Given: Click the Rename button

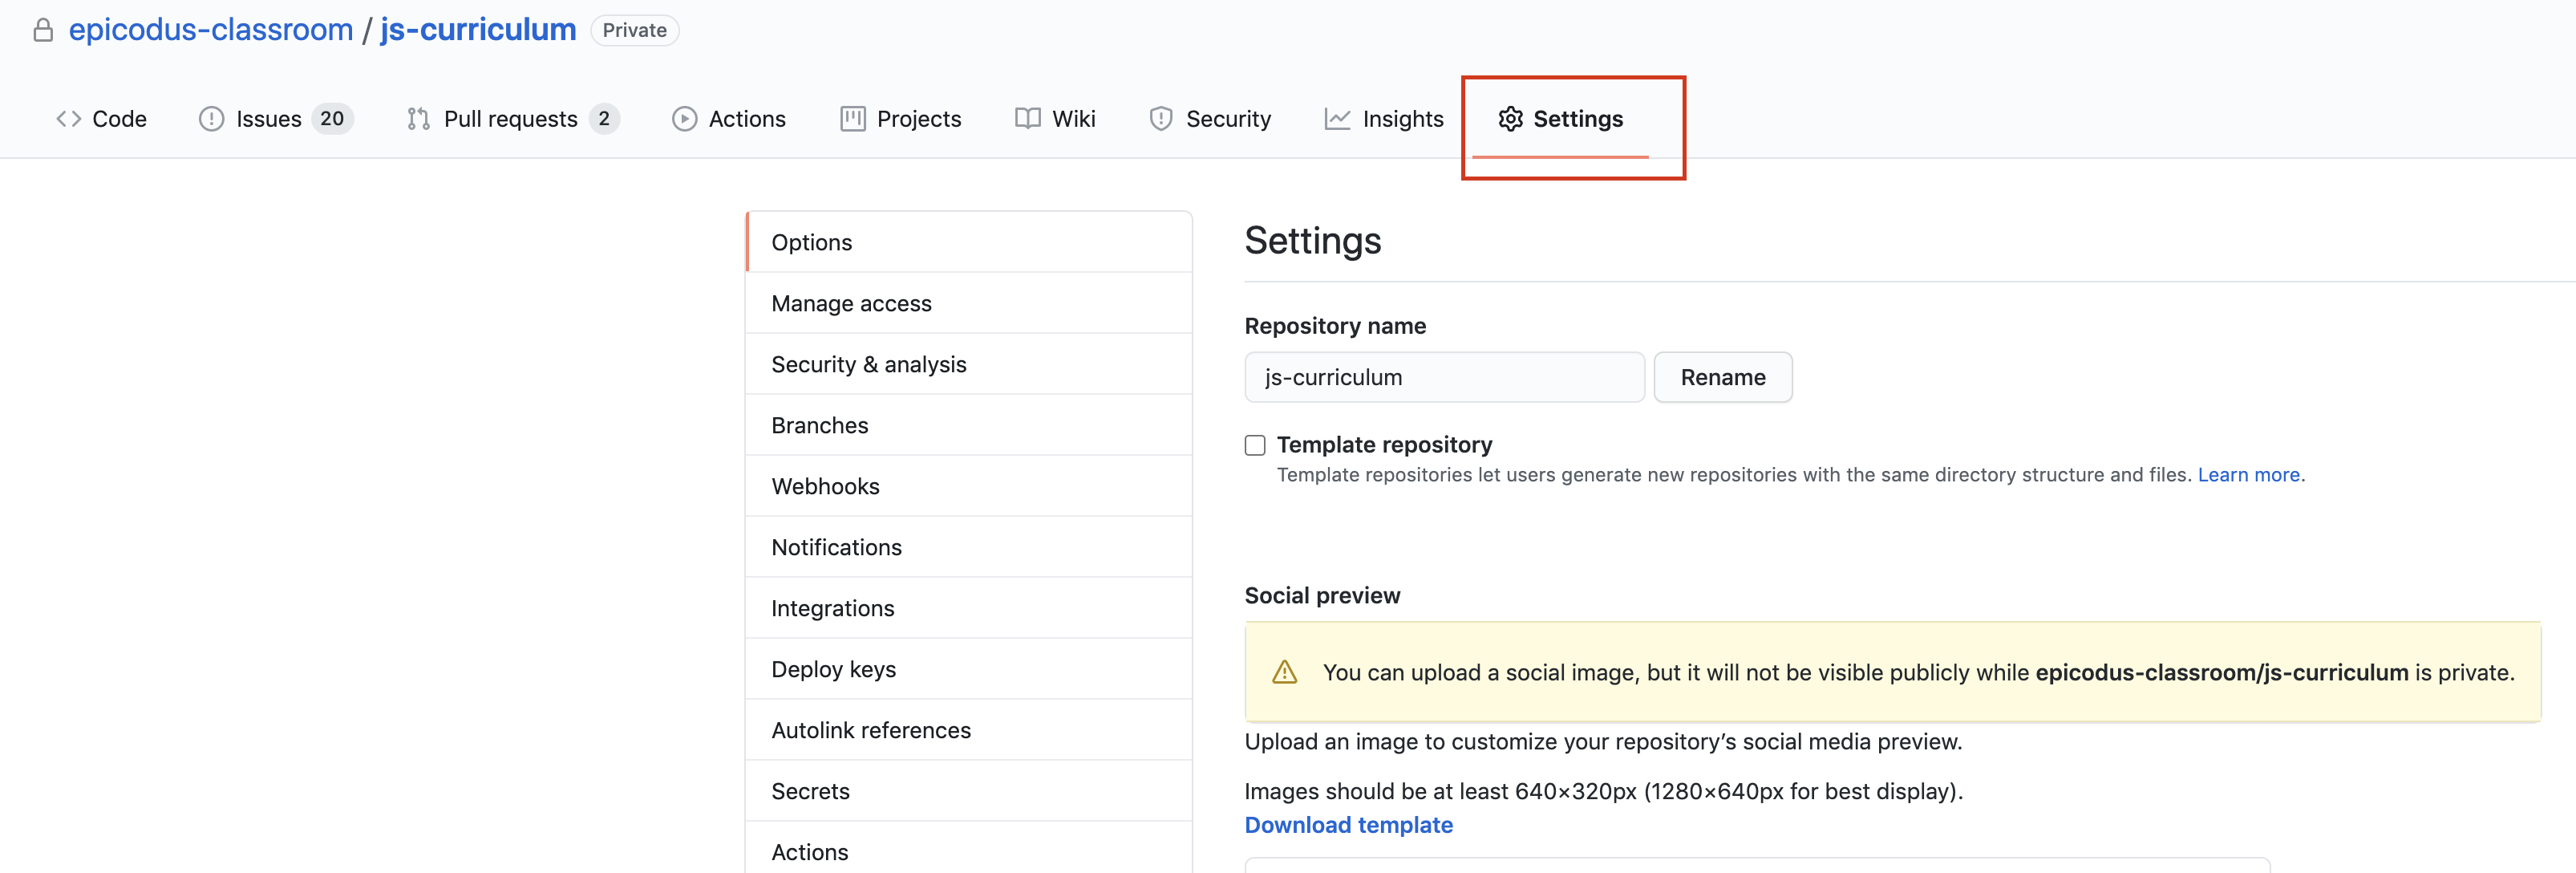Looking at the screenshot, I should (x=1722, y=377).
